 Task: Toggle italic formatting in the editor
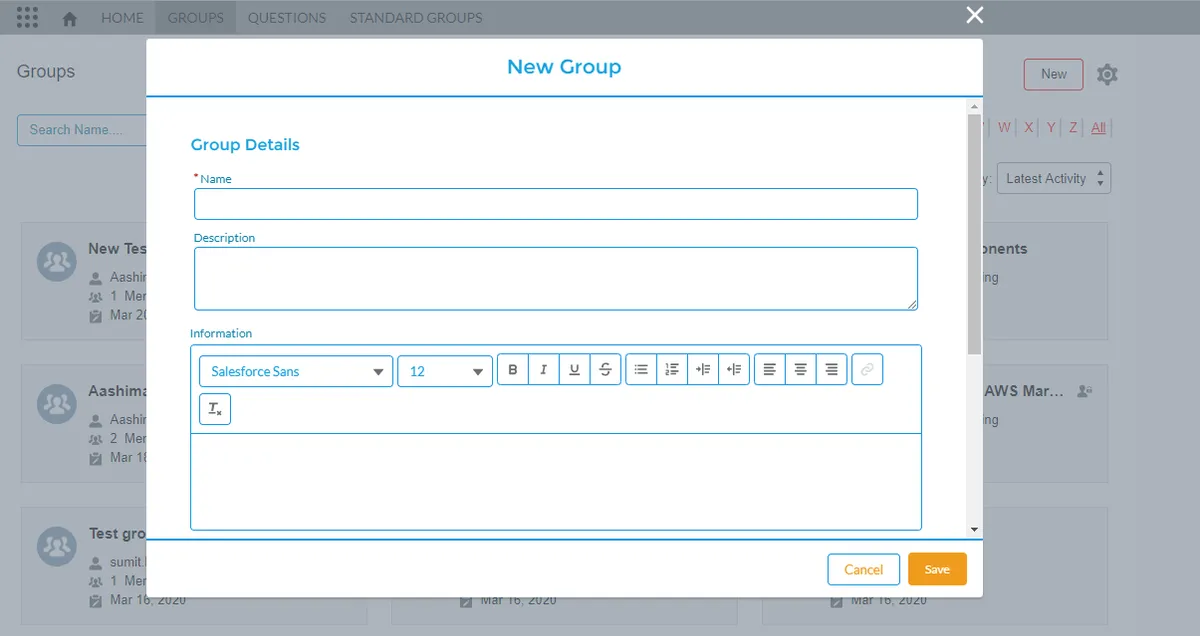point(543,370)
